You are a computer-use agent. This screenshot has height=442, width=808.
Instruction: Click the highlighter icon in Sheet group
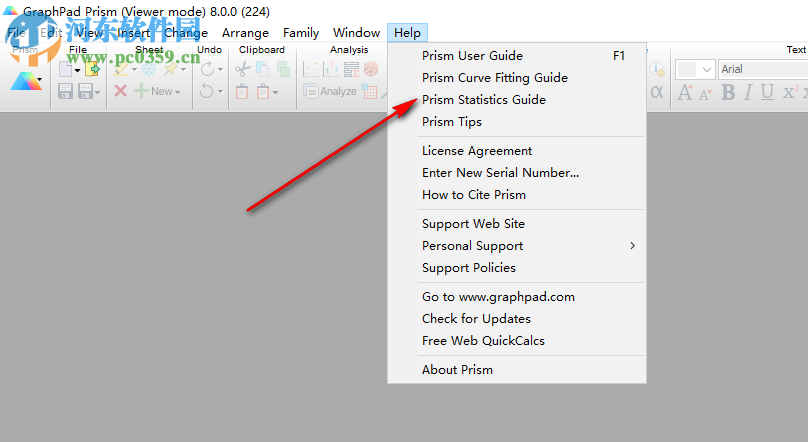122,69
